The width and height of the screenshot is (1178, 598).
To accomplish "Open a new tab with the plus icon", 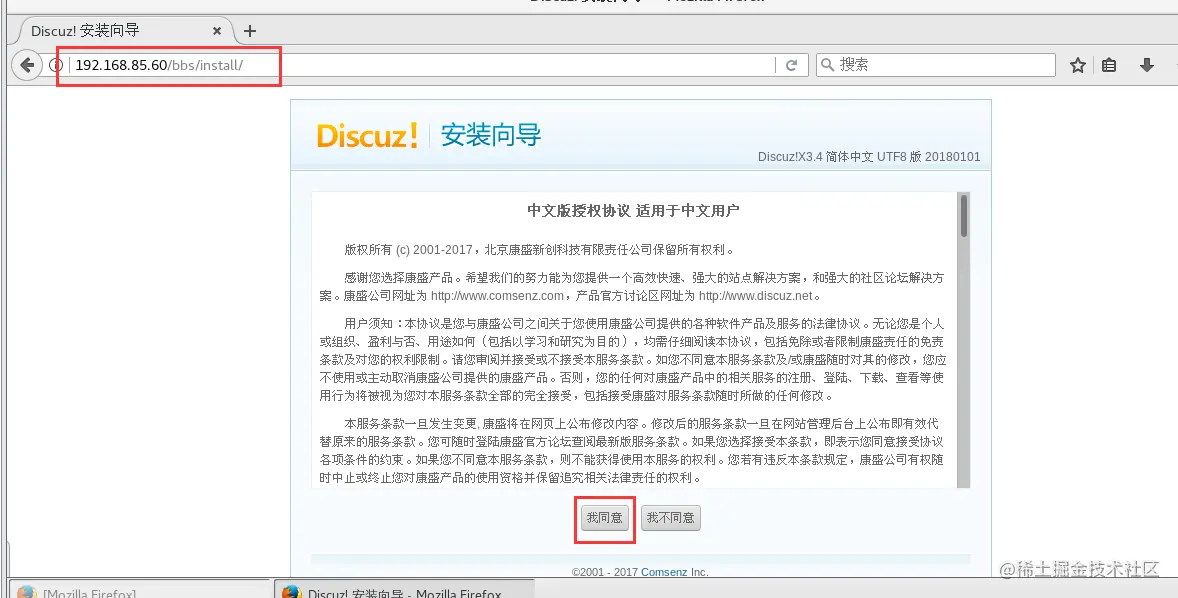I will 249,30.
